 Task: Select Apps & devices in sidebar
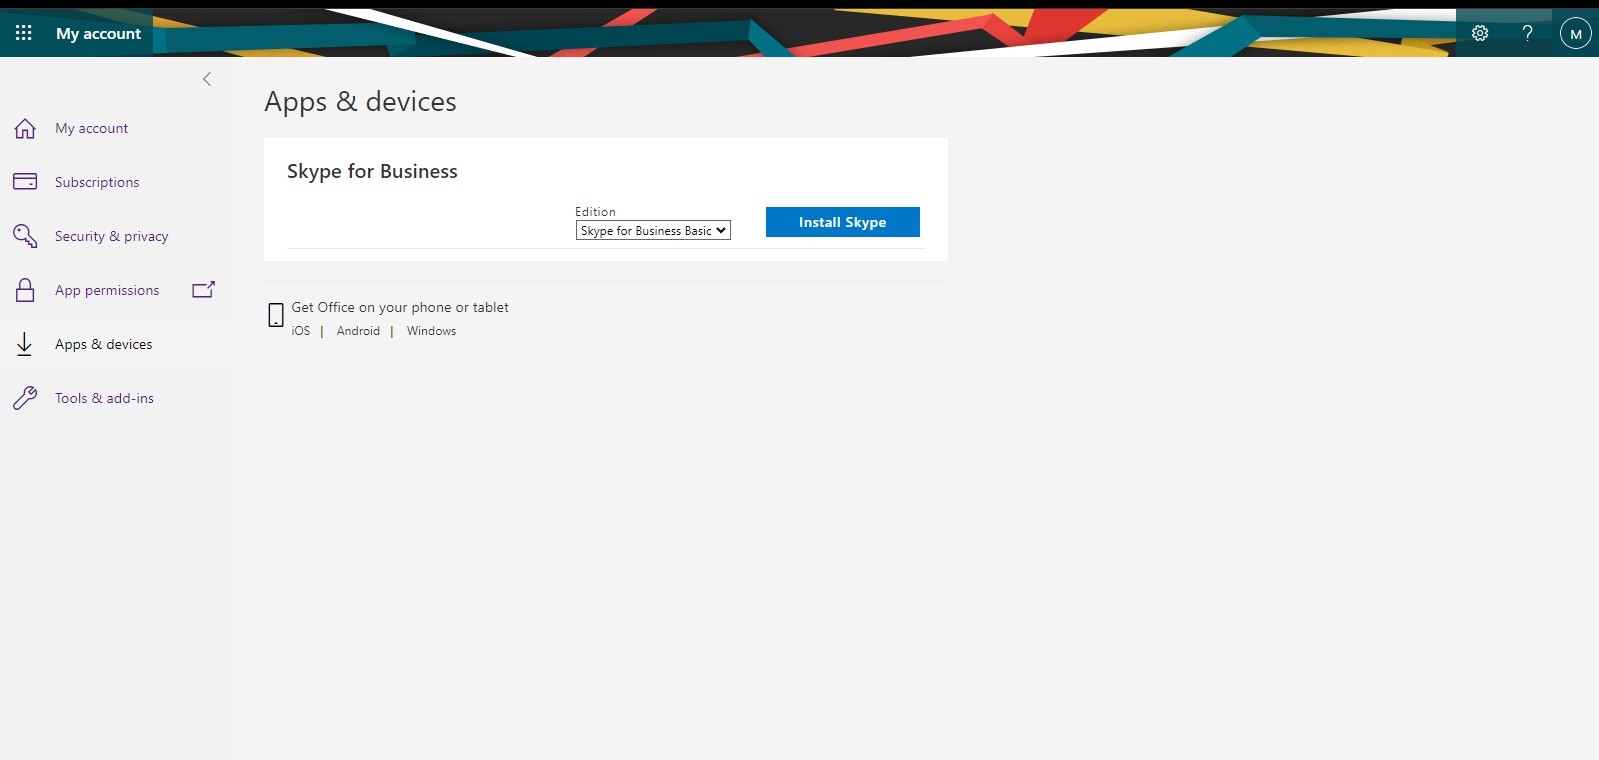[104, 344]
